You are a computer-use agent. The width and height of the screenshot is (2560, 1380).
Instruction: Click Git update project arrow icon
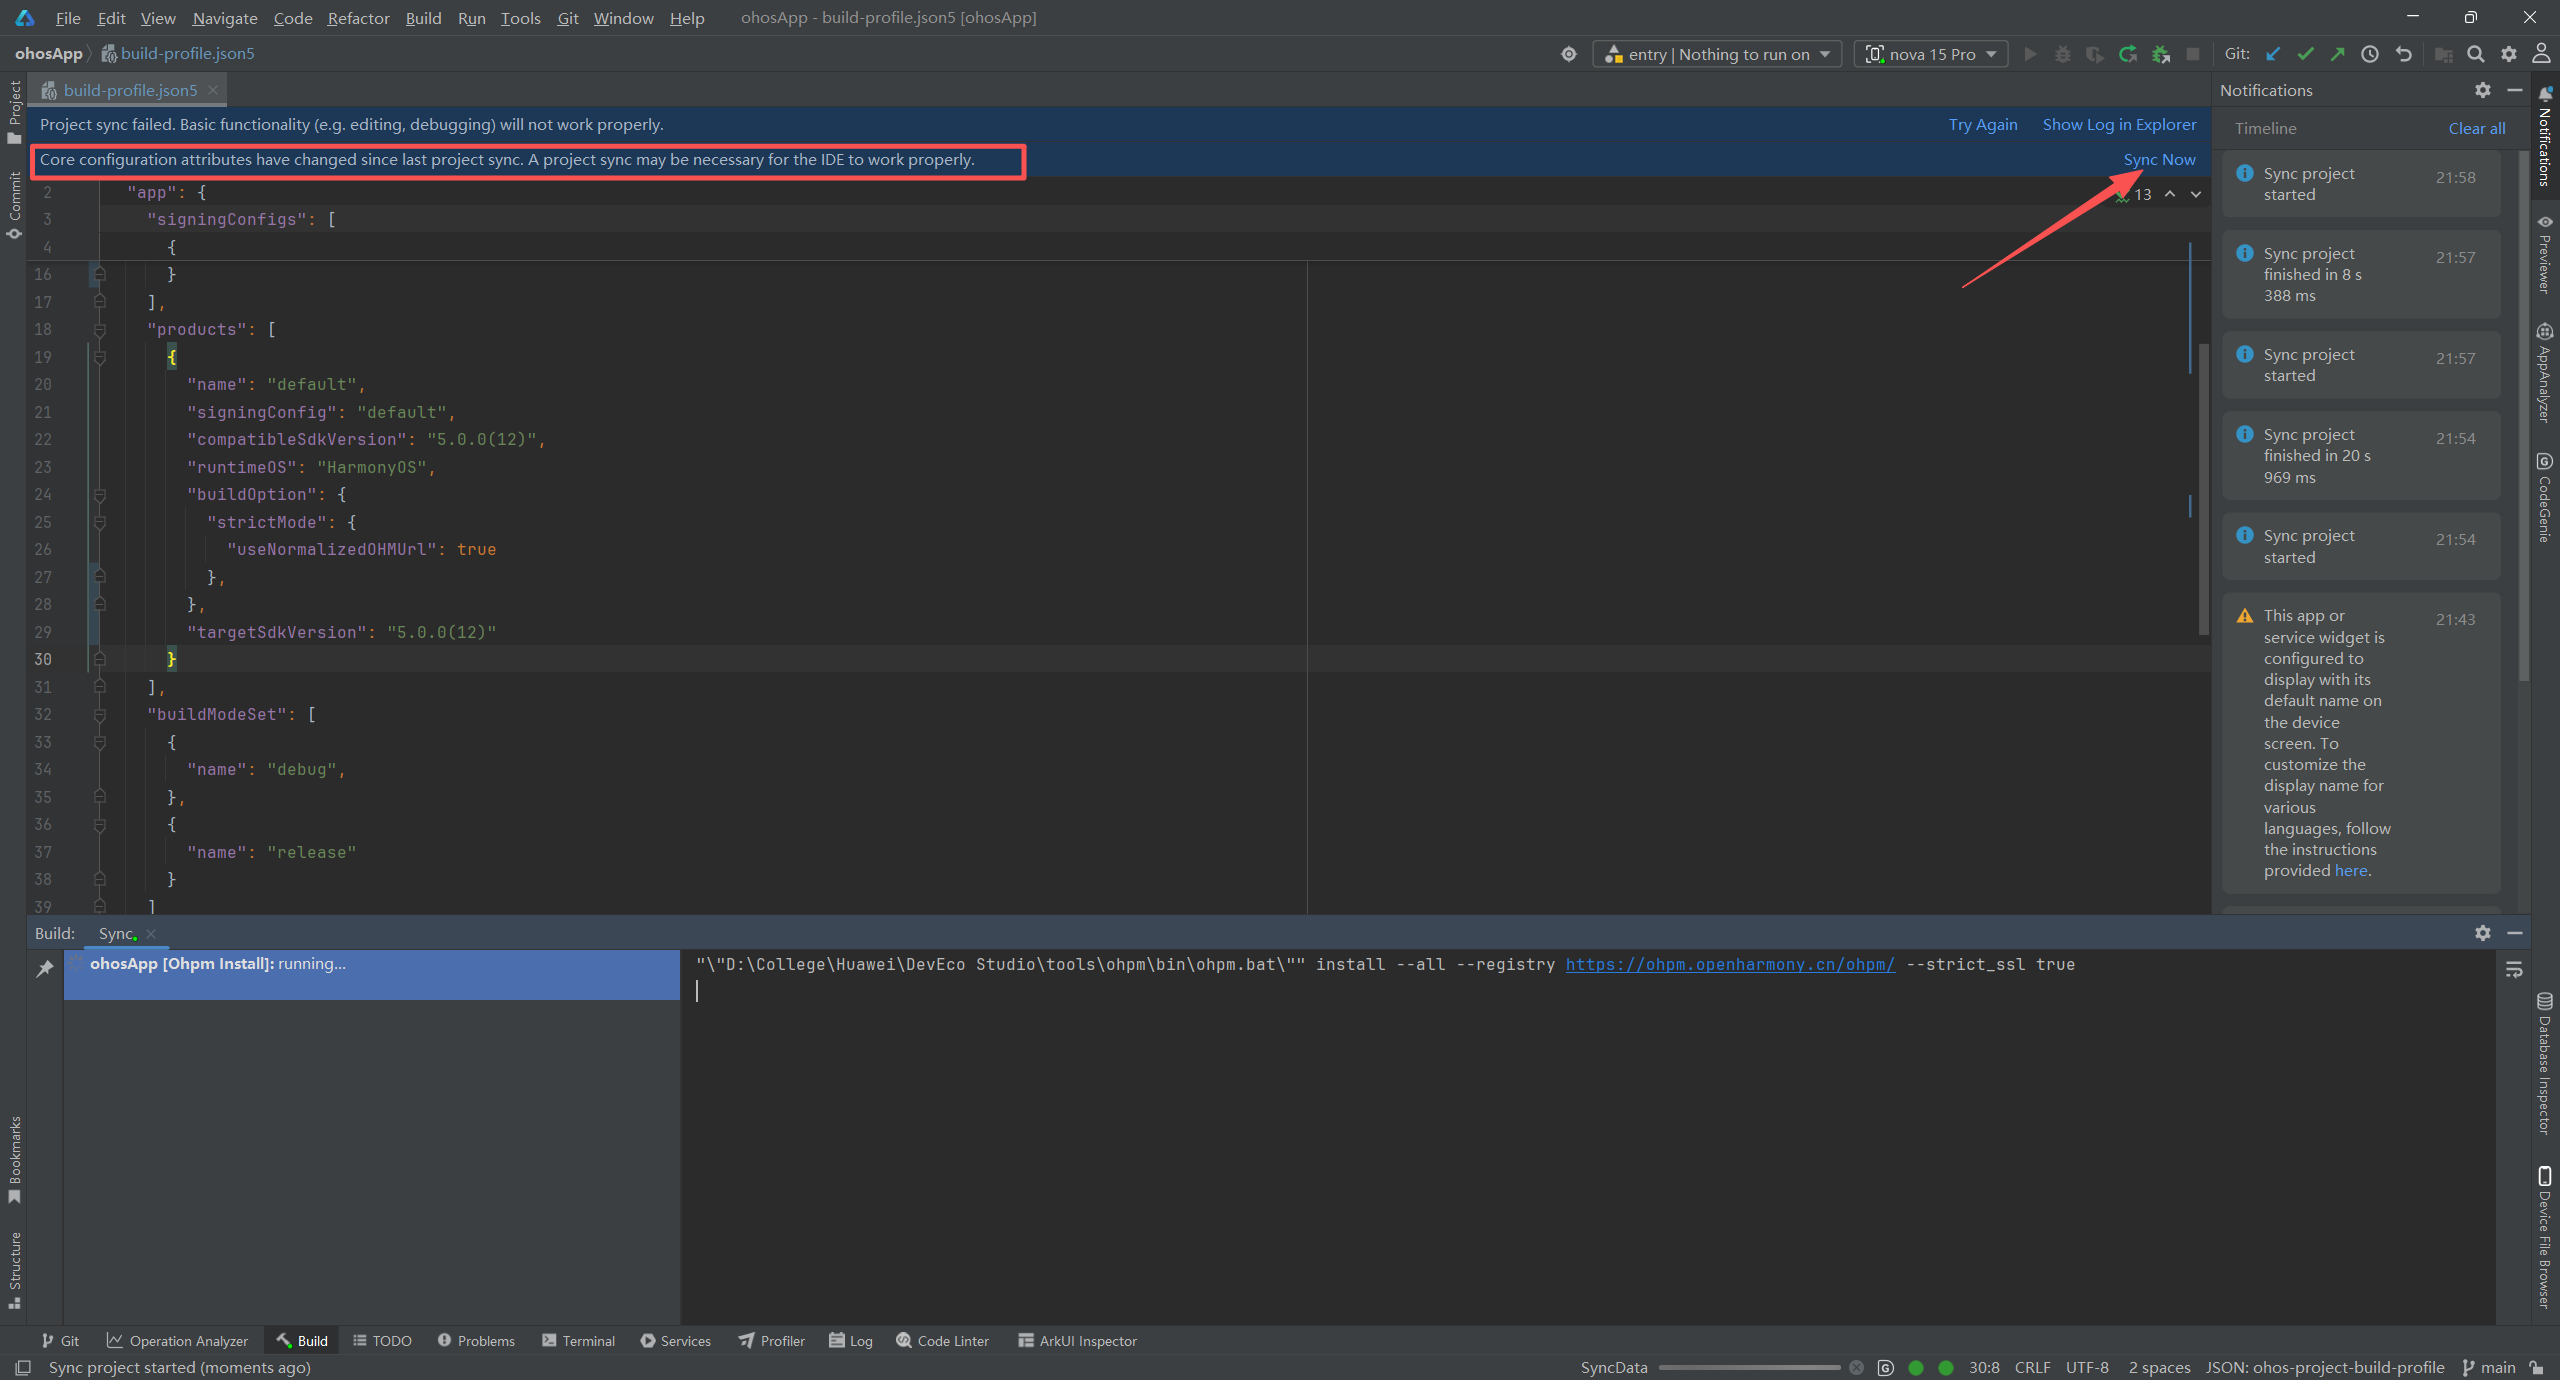2273,54
